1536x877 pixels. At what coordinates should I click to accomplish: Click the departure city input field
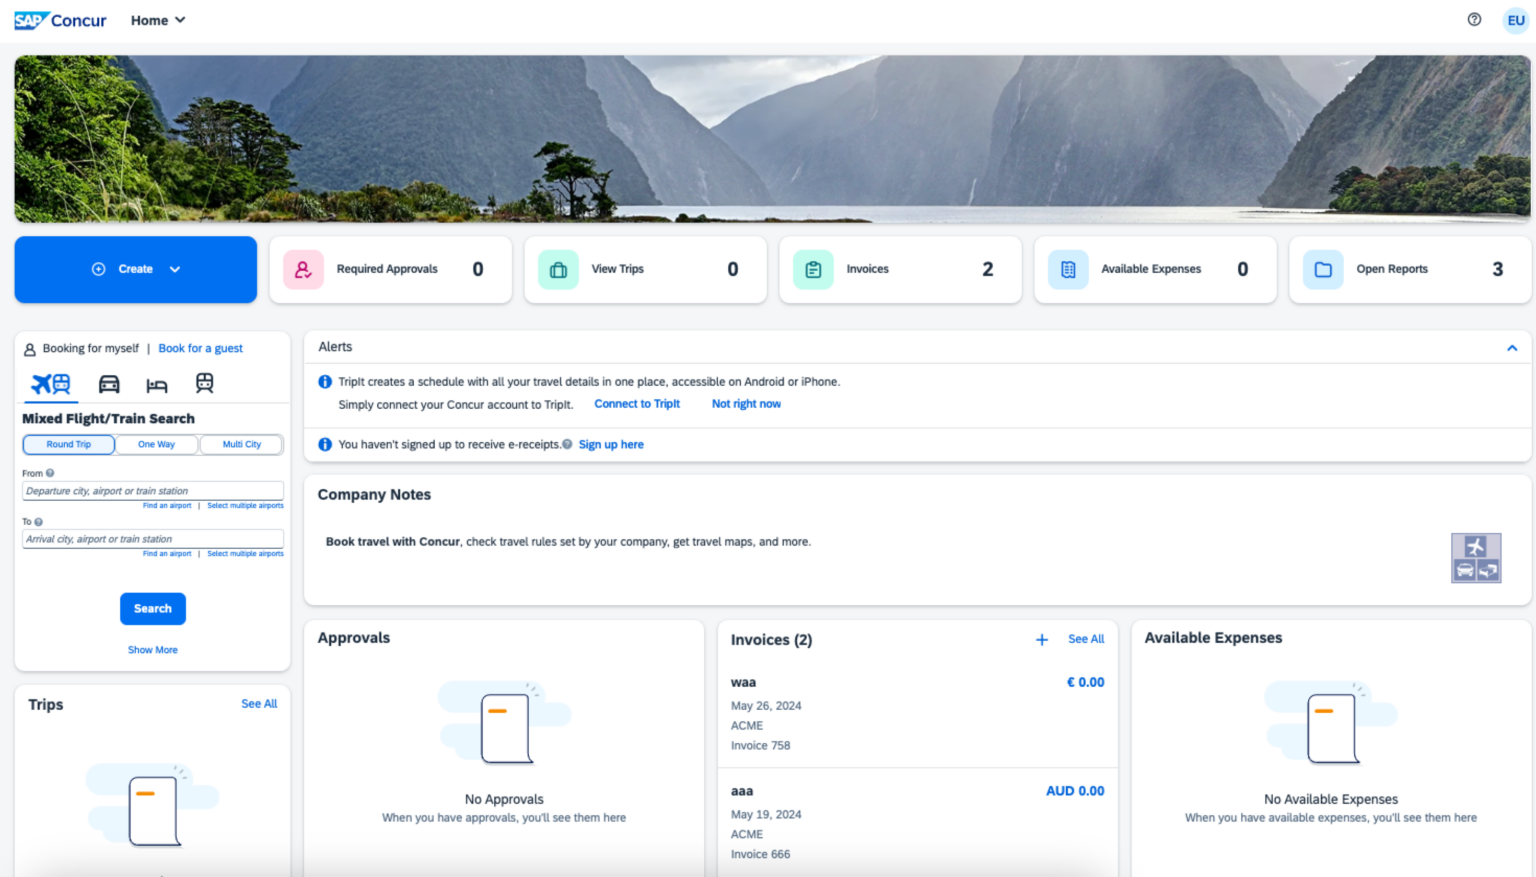(152, 490)
